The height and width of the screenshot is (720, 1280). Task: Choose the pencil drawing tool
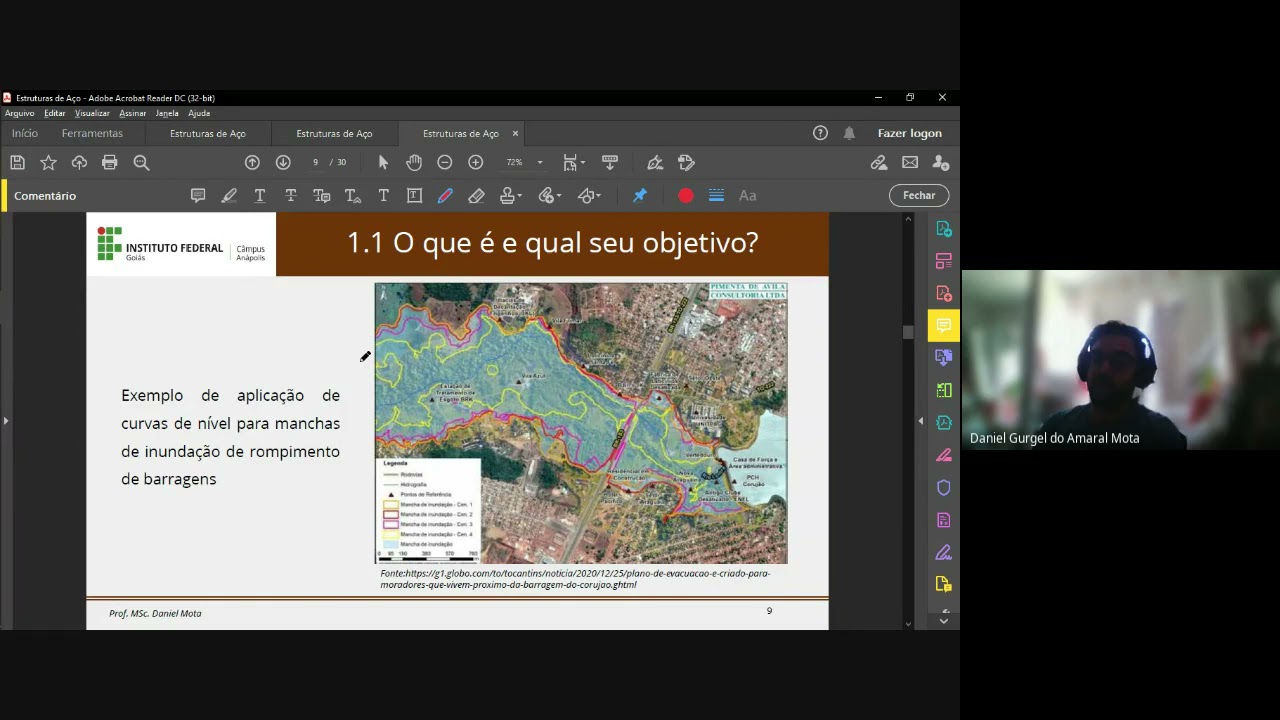445,196
